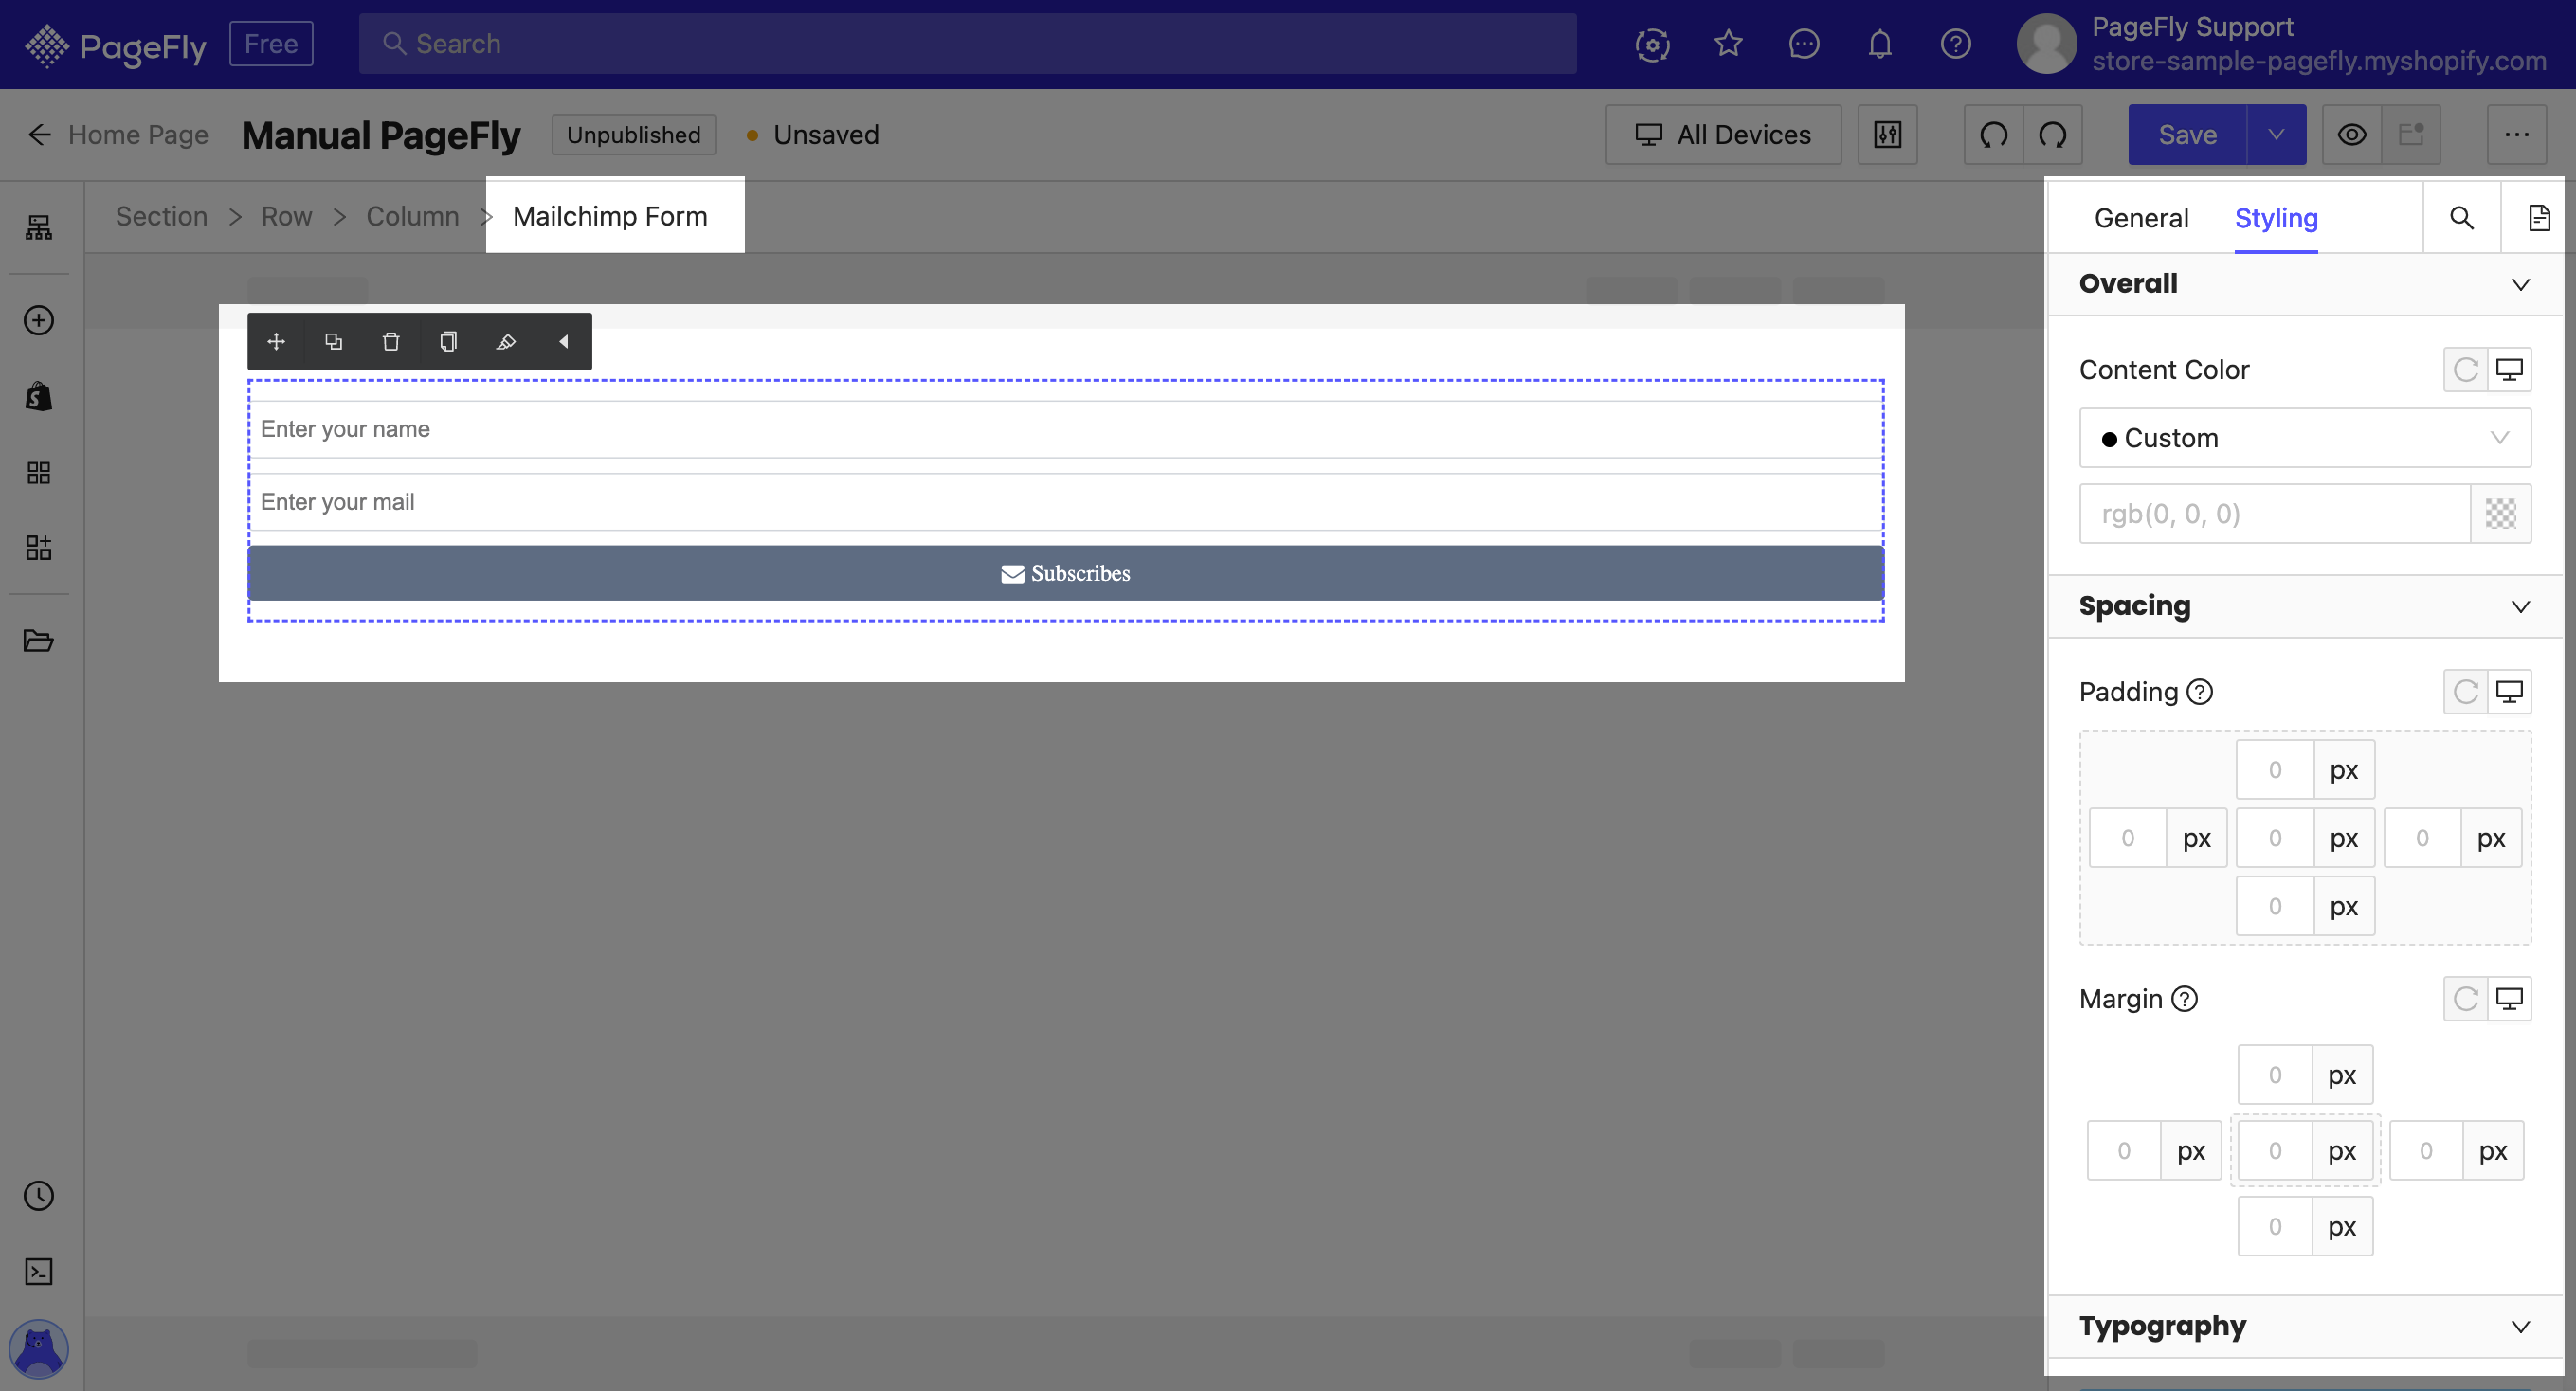Click the Padding top value field

[2274, 770]
